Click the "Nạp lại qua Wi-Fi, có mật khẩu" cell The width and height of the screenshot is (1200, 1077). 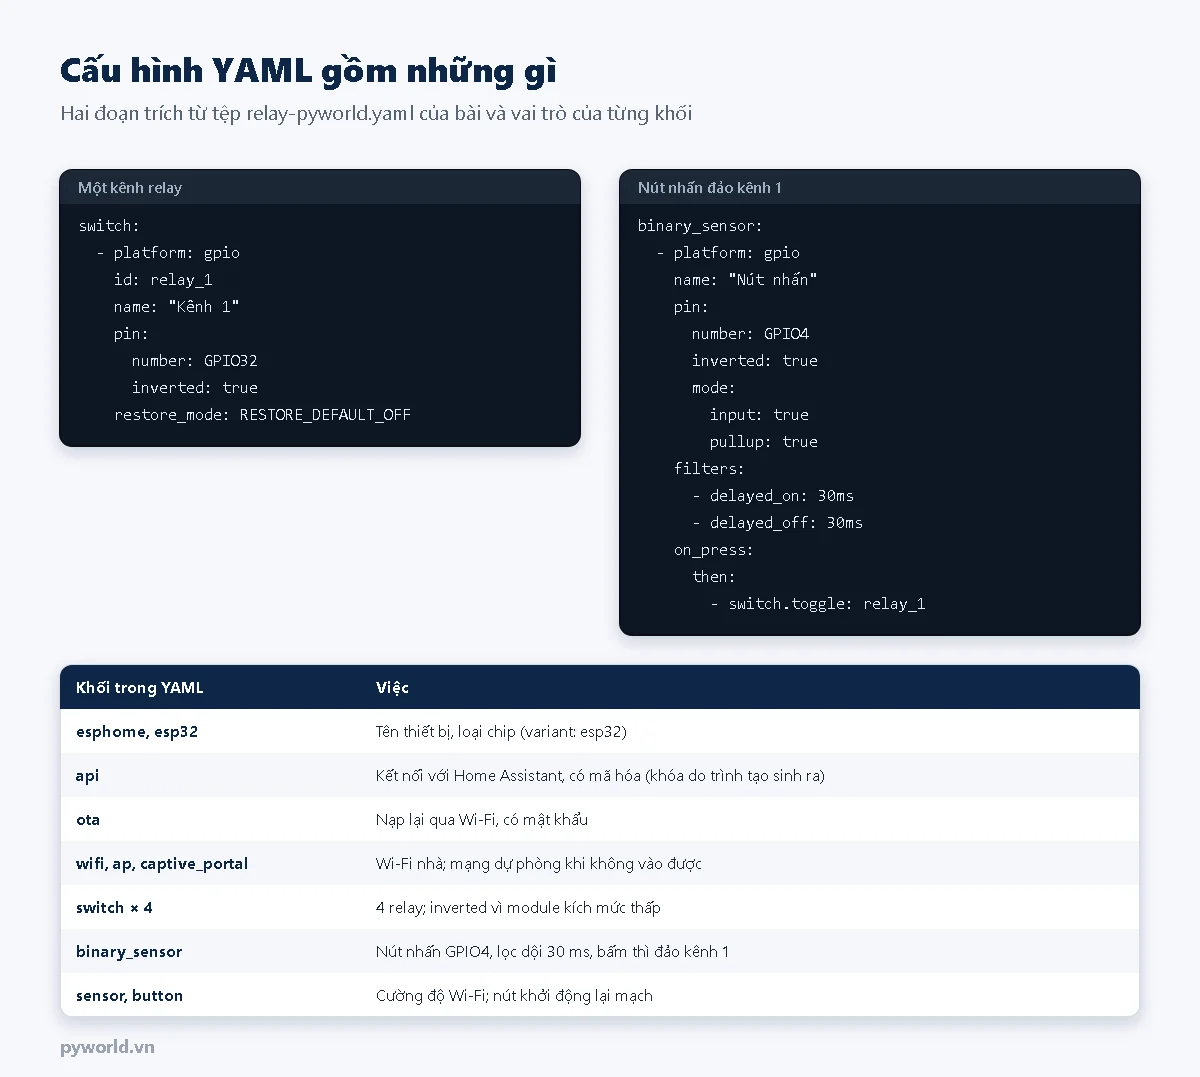(x=482, y=820)
